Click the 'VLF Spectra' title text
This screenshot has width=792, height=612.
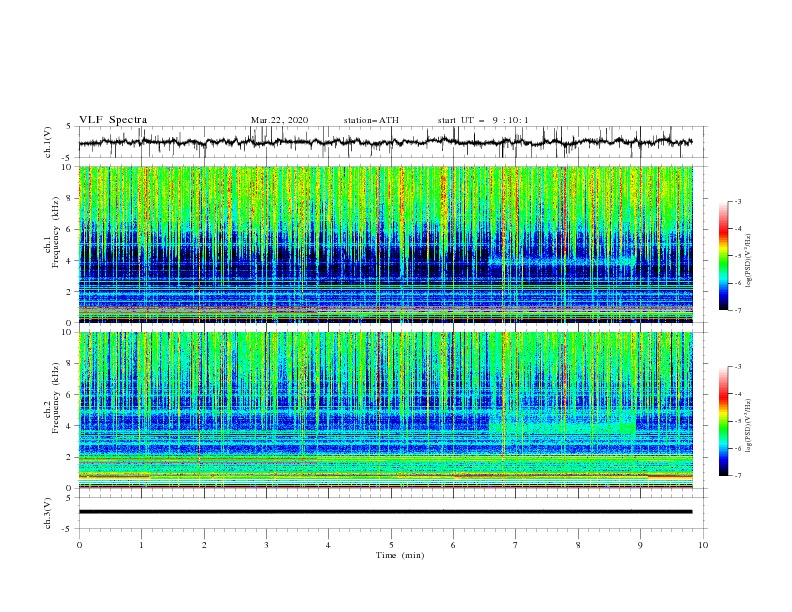coord(113,120)
